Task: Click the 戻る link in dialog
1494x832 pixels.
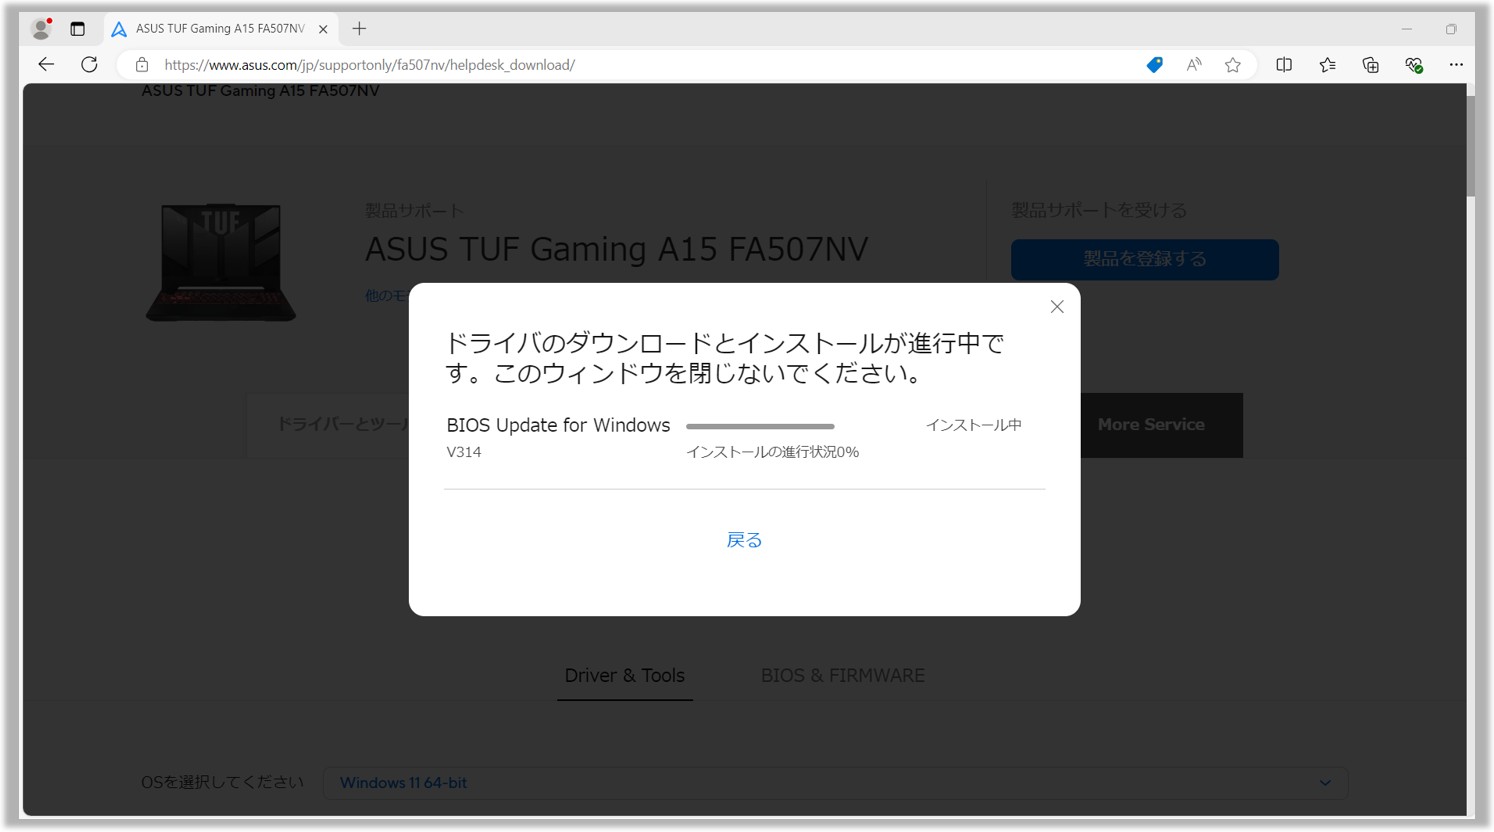Action: 744,540
